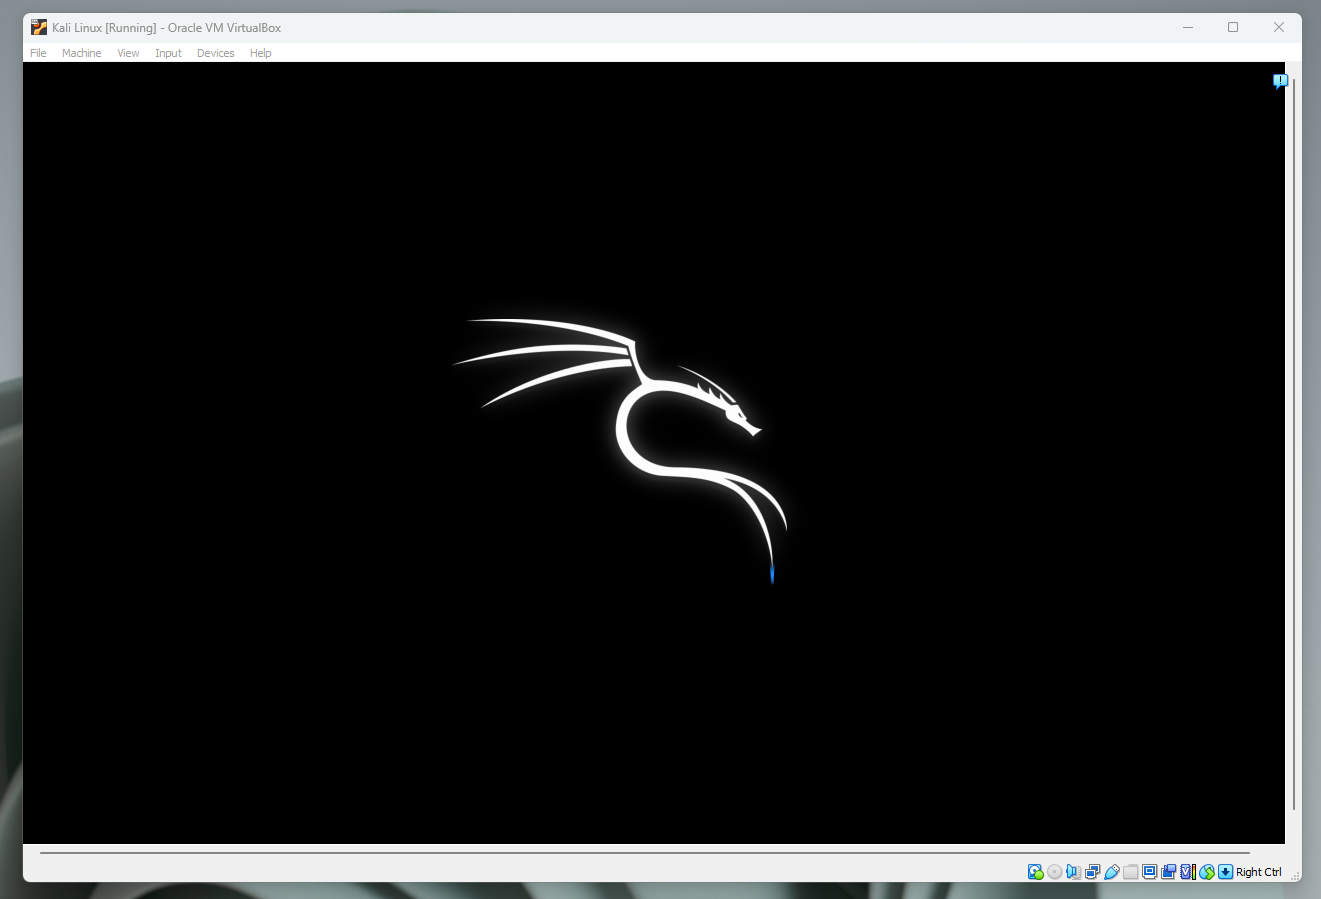Maximize the VirtualBox window

1233,27
